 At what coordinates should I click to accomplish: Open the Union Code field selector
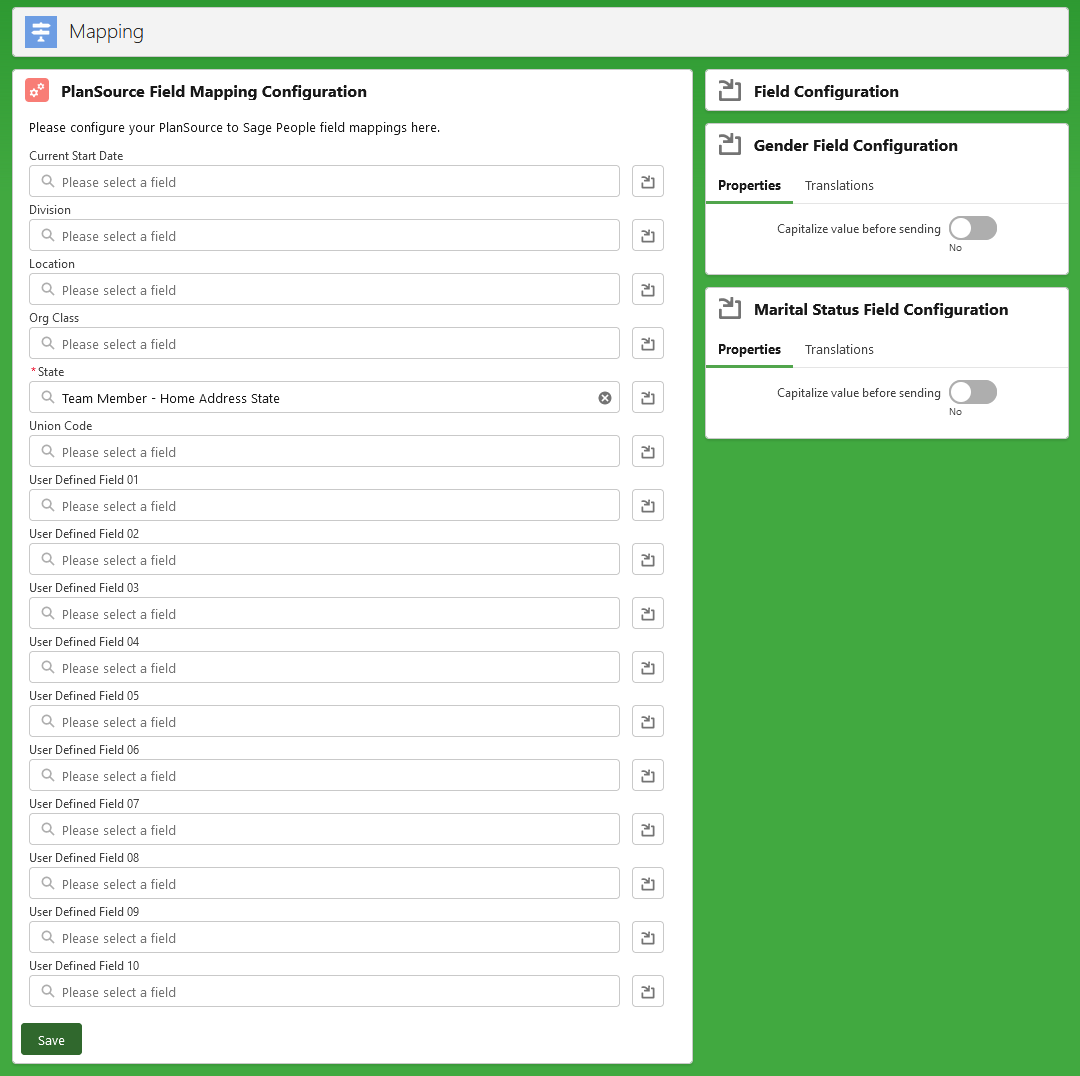tap(323, 451)
